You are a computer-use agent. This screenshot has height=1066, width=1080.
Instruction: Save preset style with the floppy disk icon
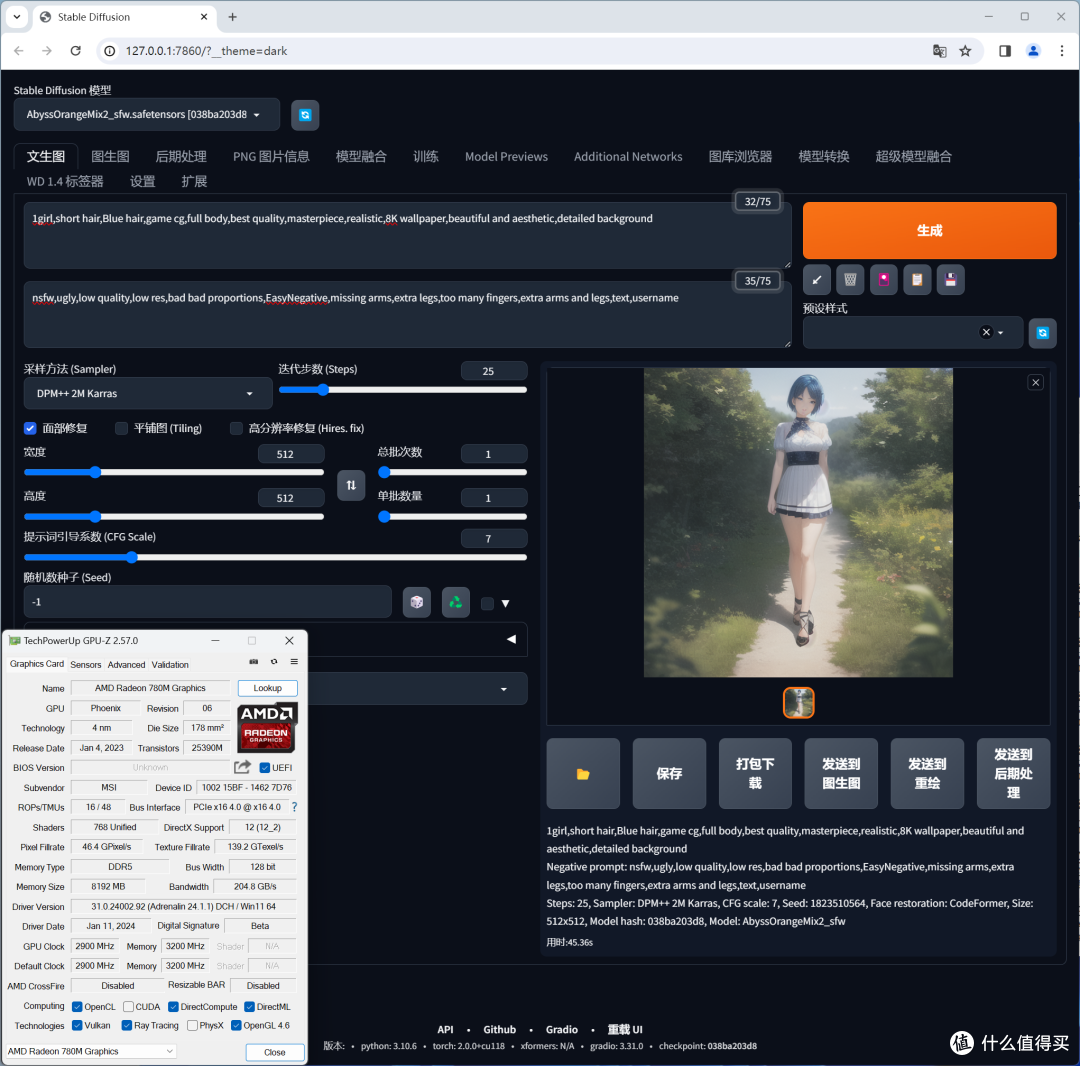tap(951, 280)
